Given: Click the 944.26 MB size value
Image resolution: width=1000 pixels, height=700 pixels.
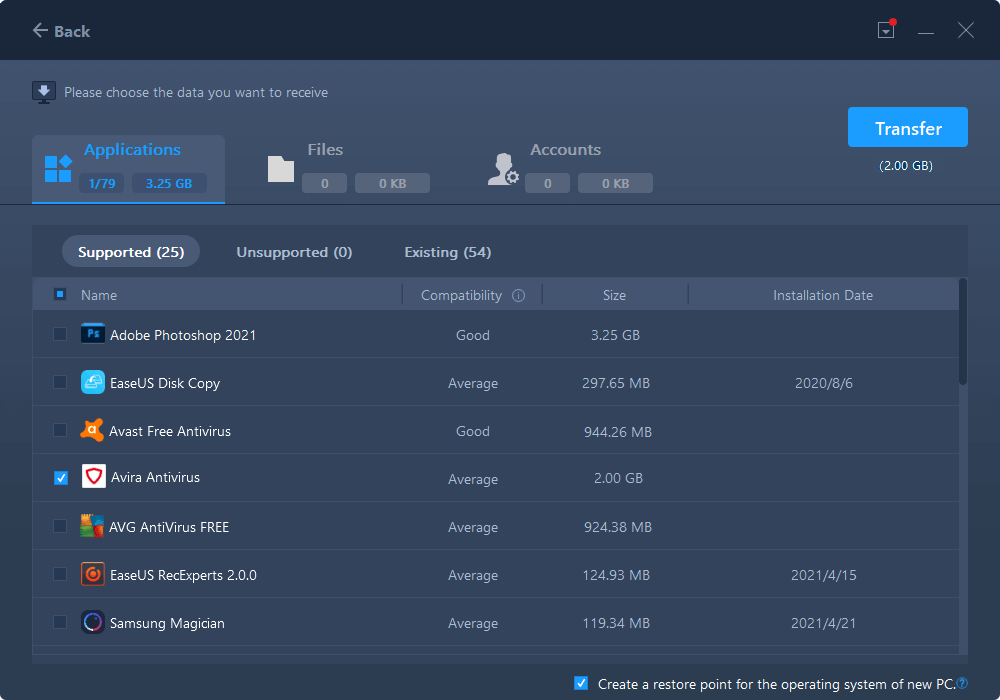Looking at the screenshot, I should point(618,432).
